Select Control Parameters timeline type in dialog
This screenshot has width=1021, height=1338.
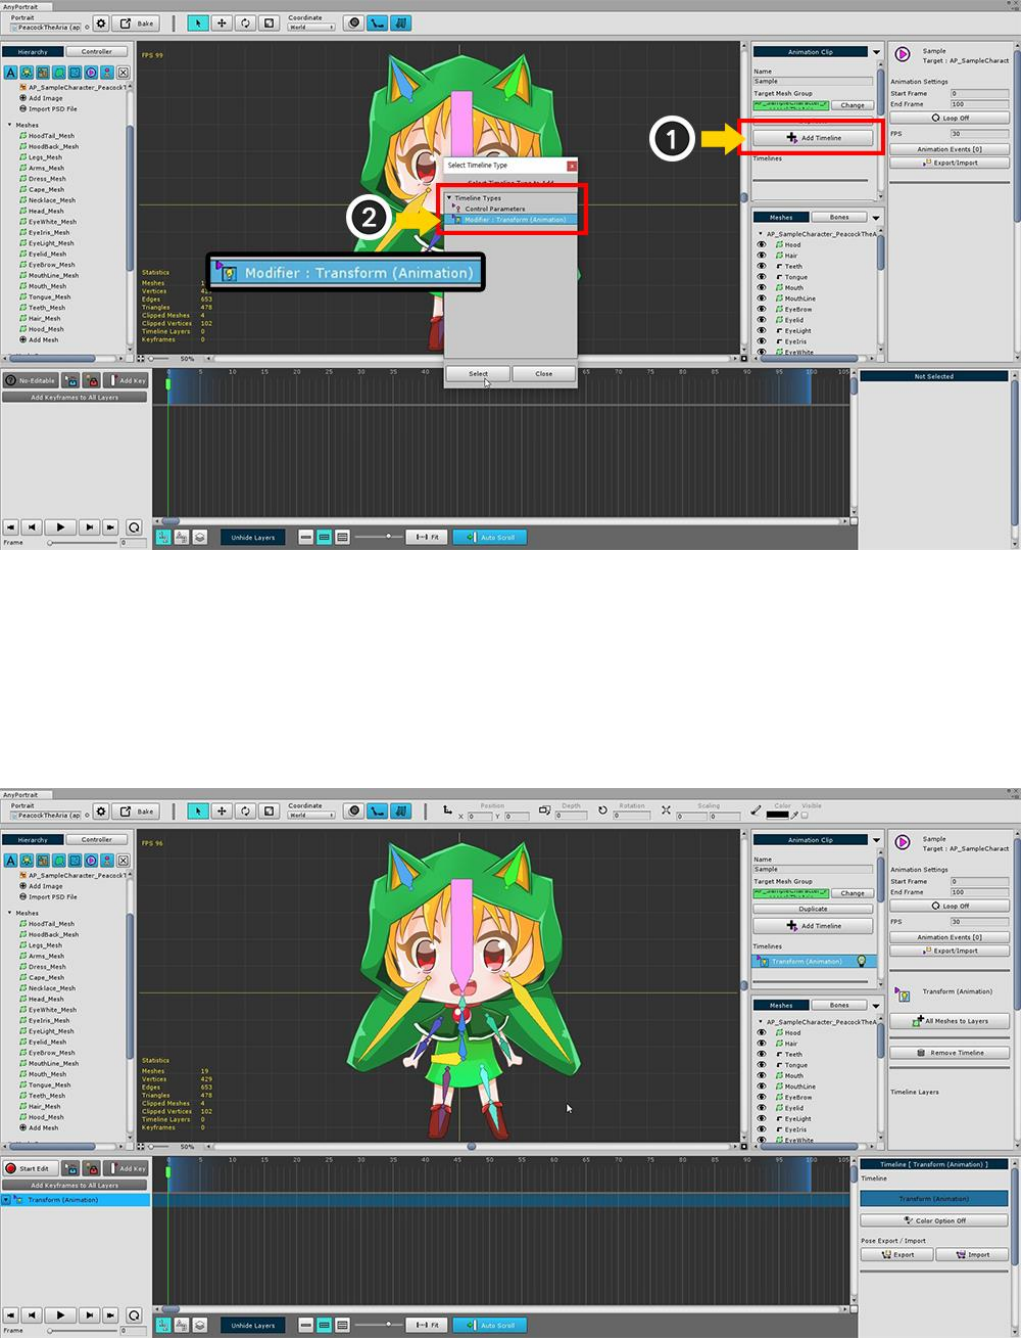pos(495,209)
